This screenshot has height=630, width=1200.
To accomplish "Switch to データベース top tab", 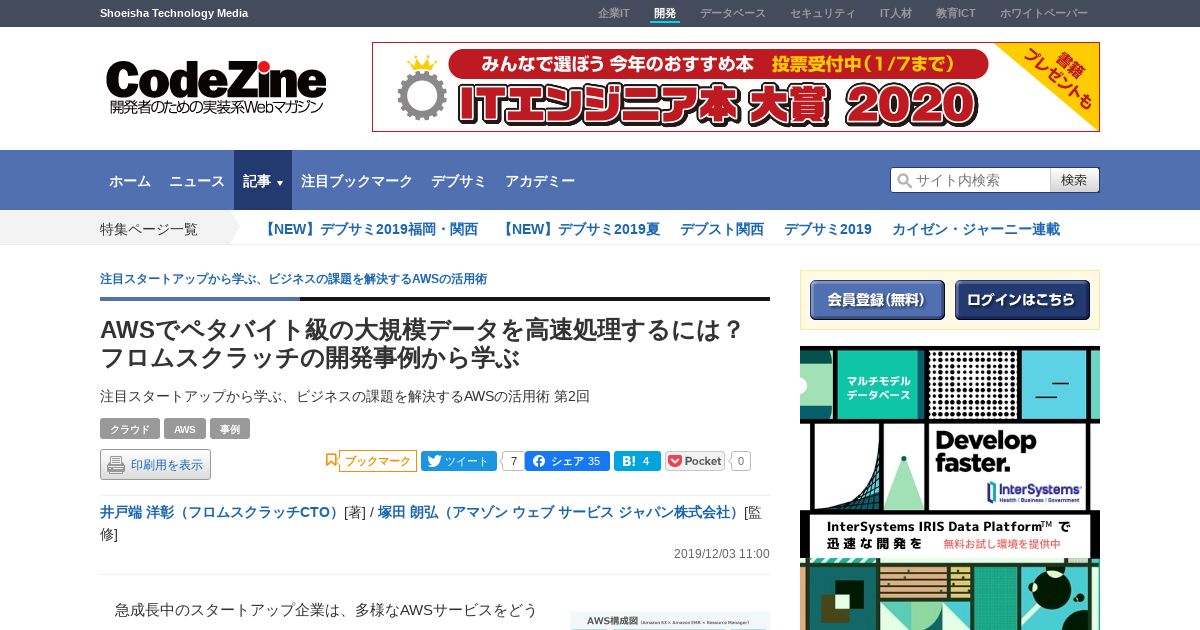I will tap(733, 13).
